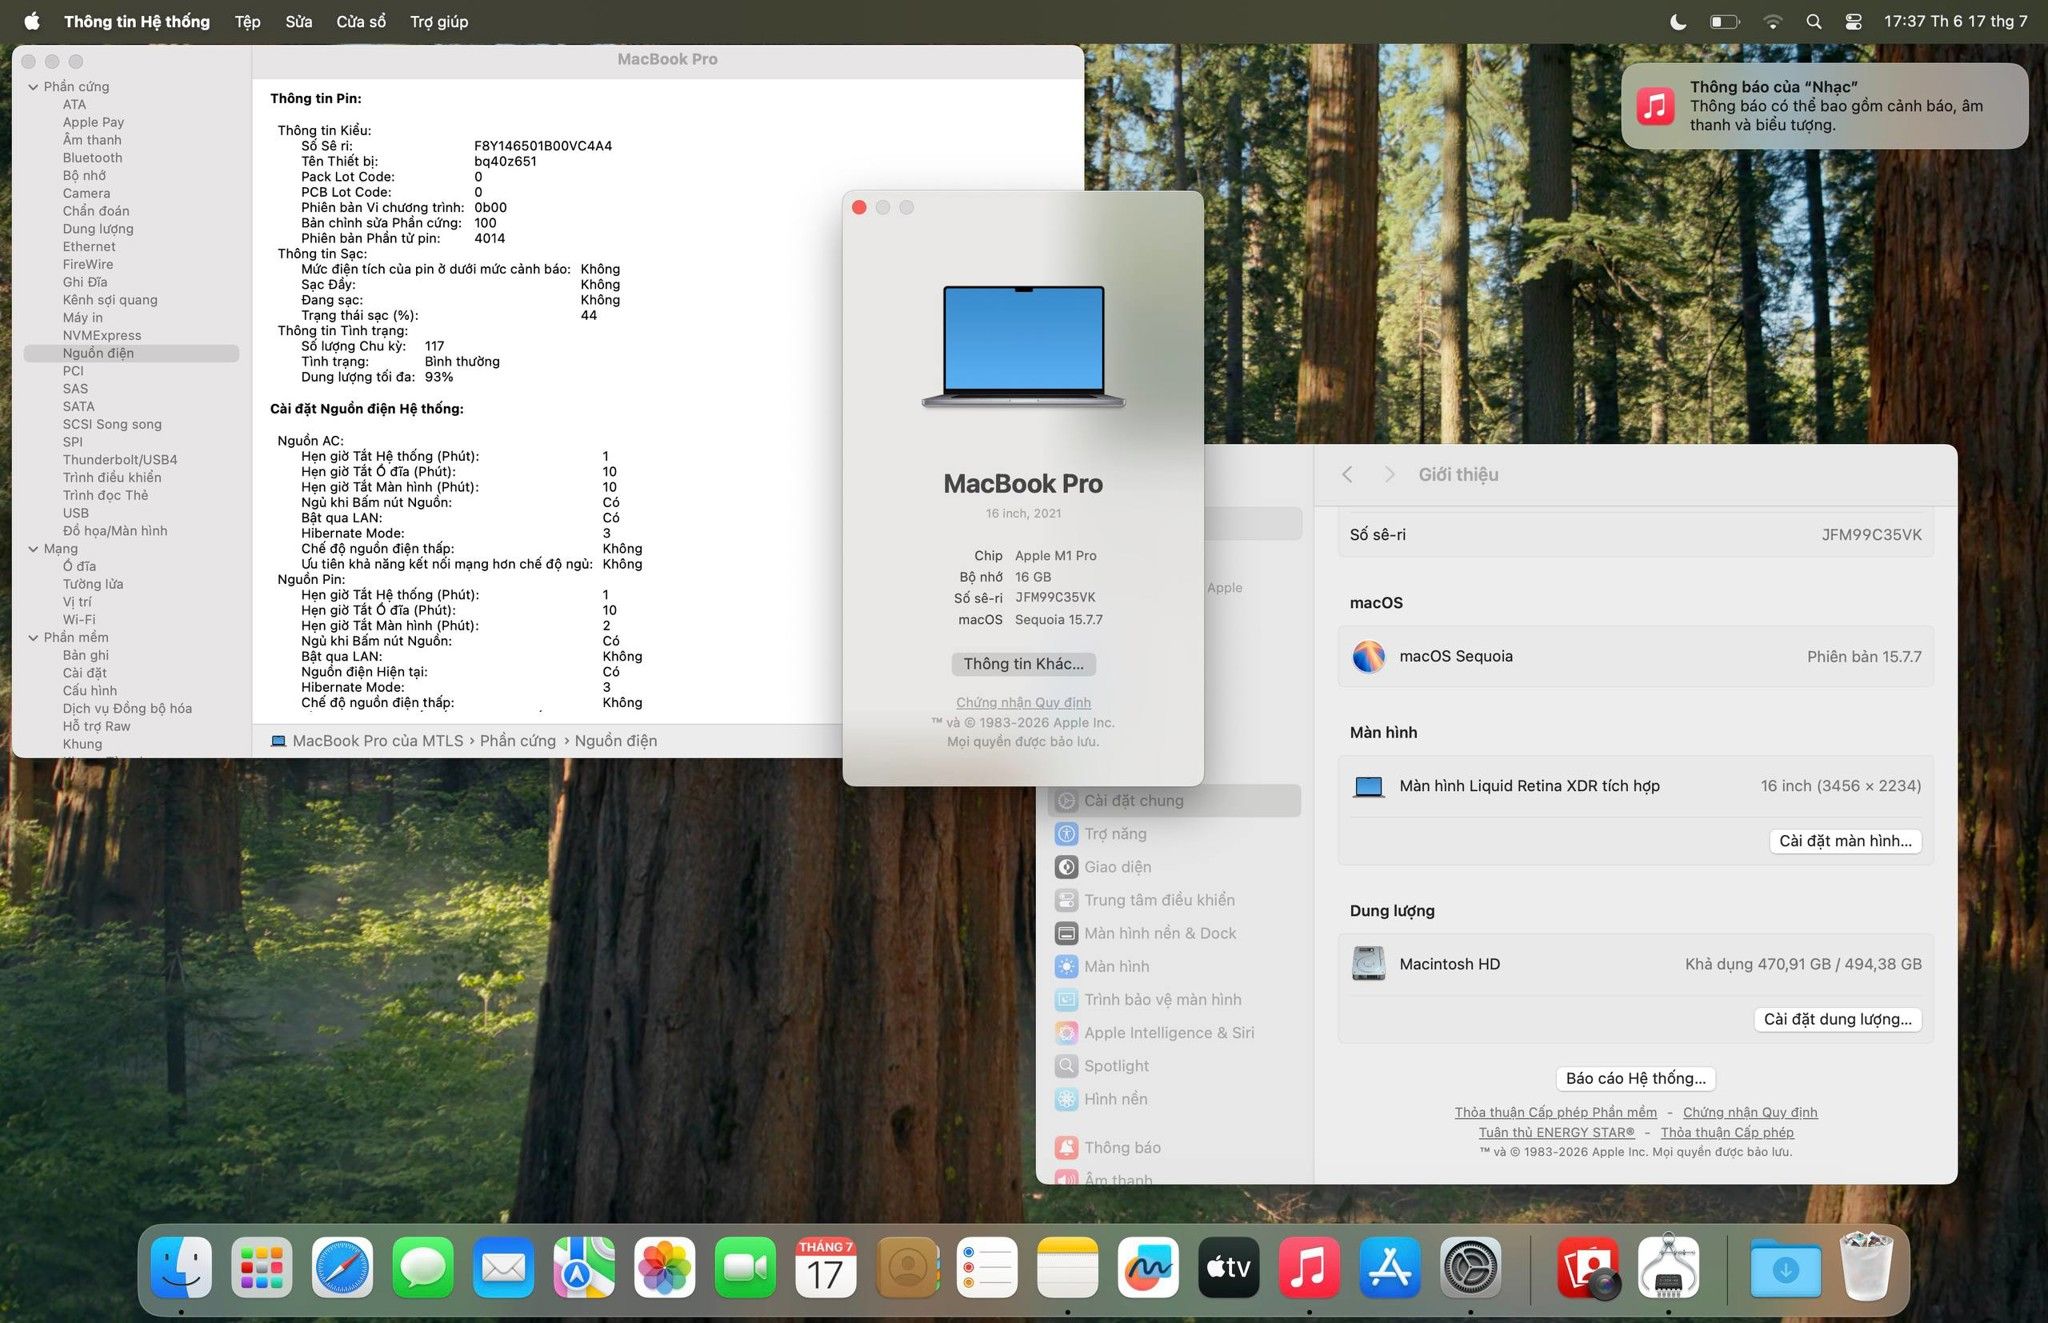Launch Photo Booth from the Dock

pyautogui.click(x=1588, y=1267)
